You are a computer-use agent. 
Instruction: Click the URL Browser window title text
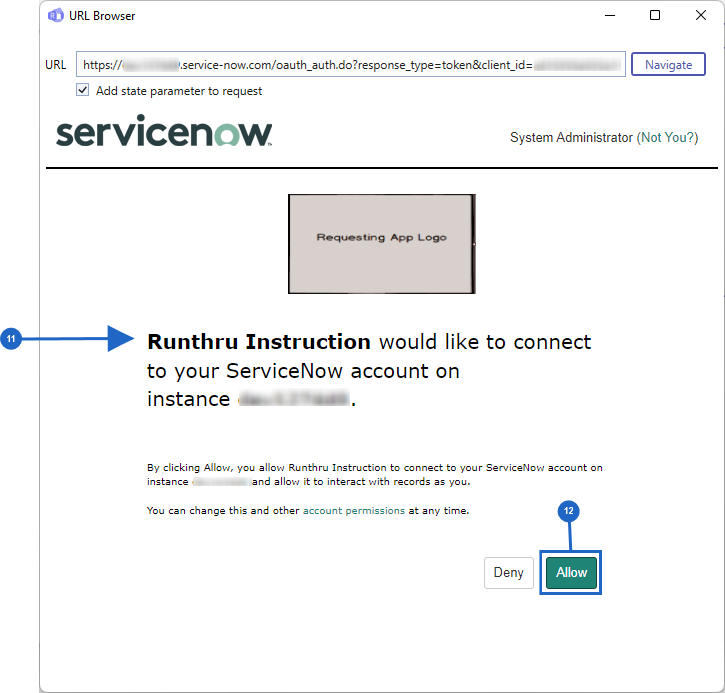(102, 15)
